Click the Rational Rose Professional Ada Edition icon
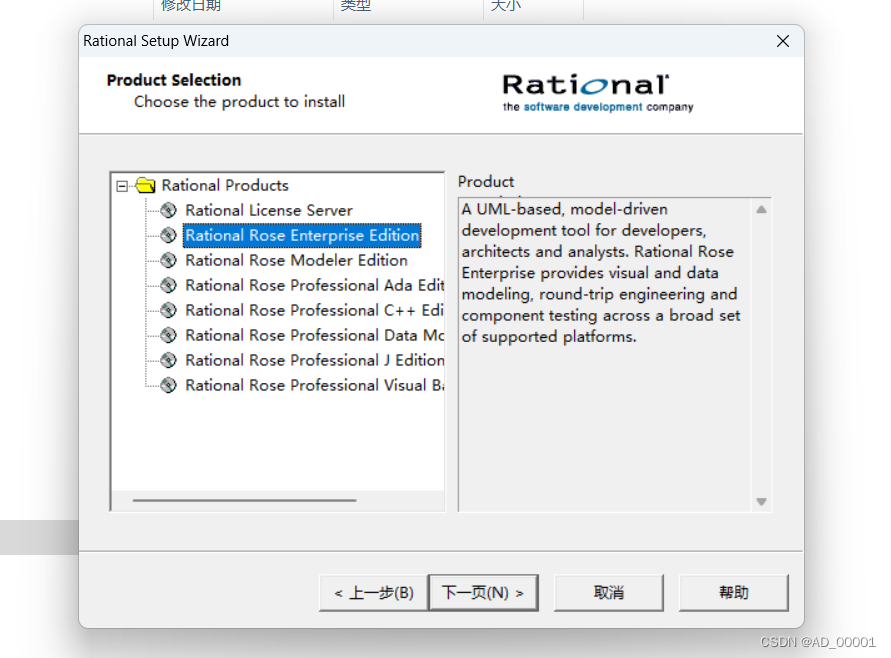891x658 pixels. point(167,285)
